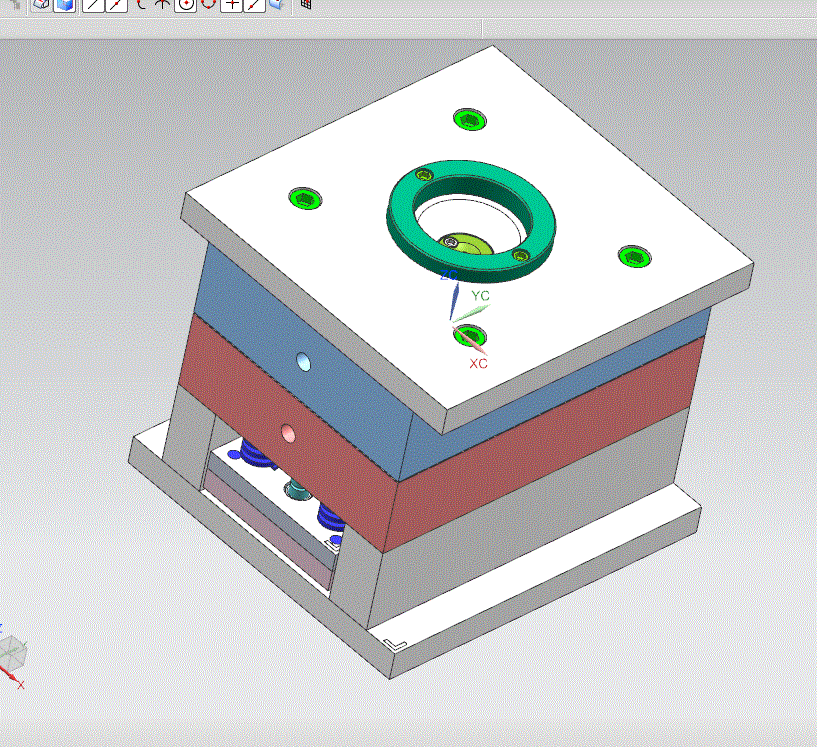Click the white face with red mark icon
This screenshot has height=747, width=817.
point(41,5)
